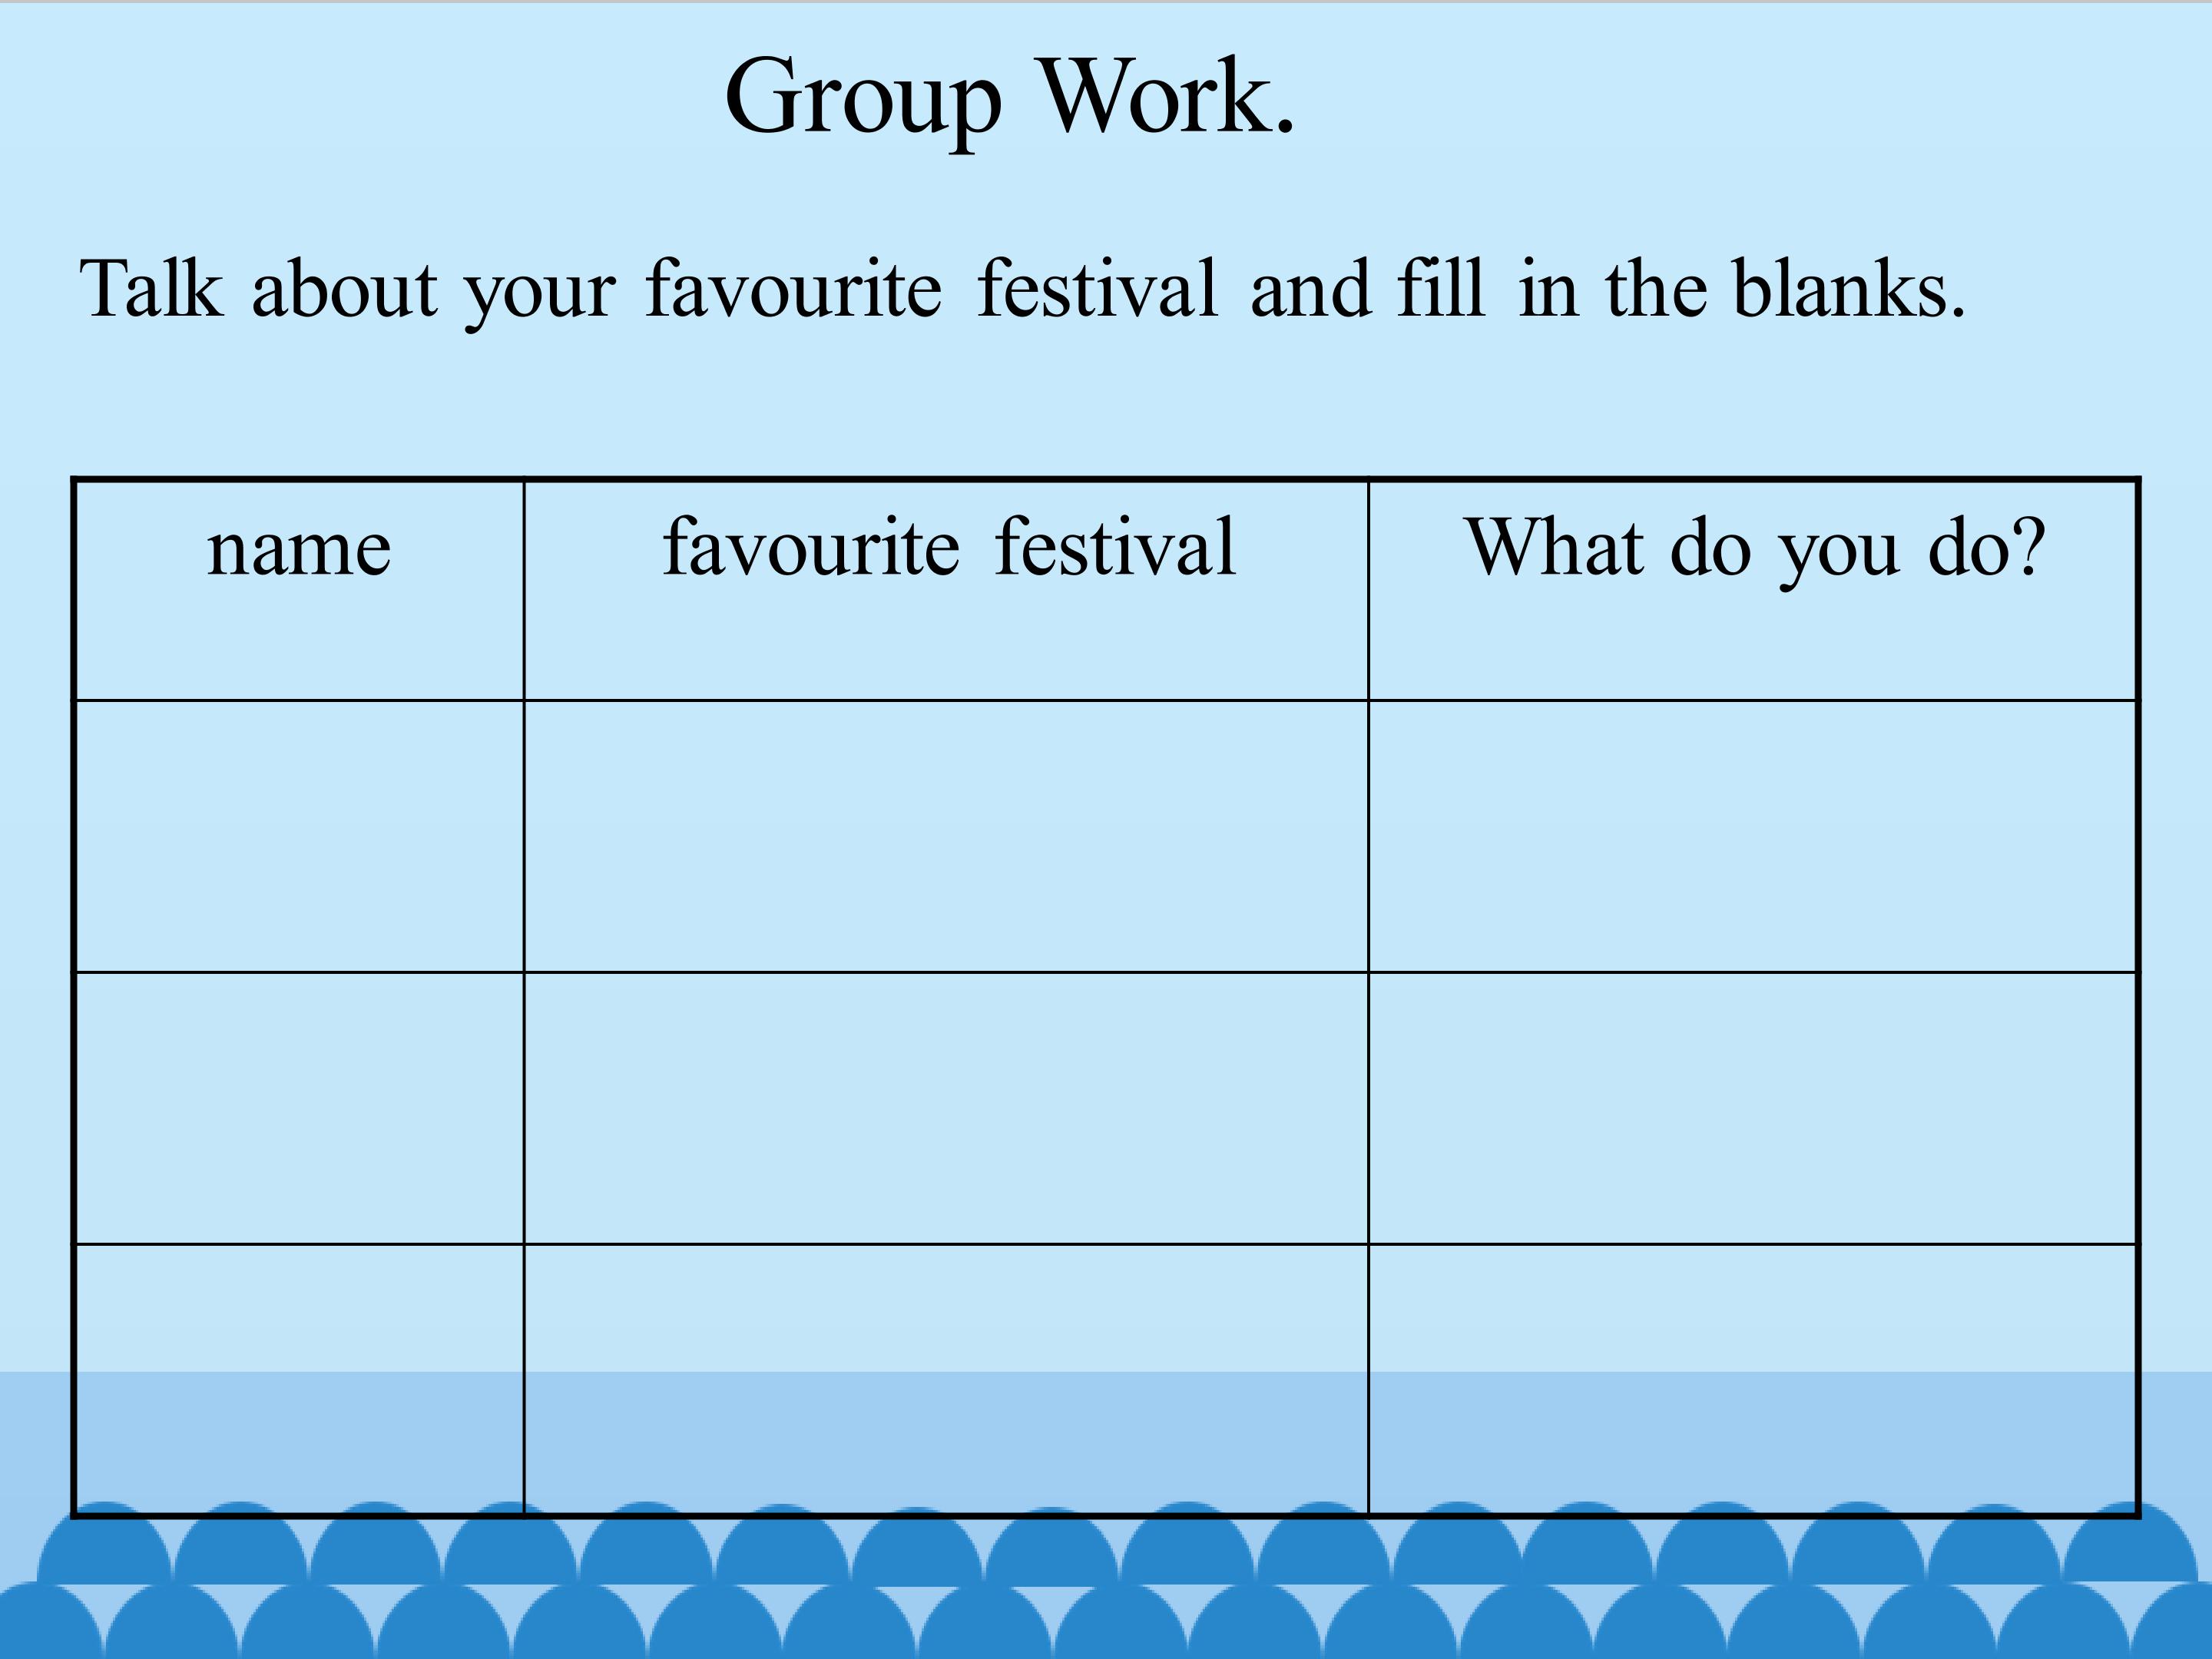Screen dimensions: 2212x1659
Task: Click second blank cell under "favourite festival"
Action: coord(946,1108)
